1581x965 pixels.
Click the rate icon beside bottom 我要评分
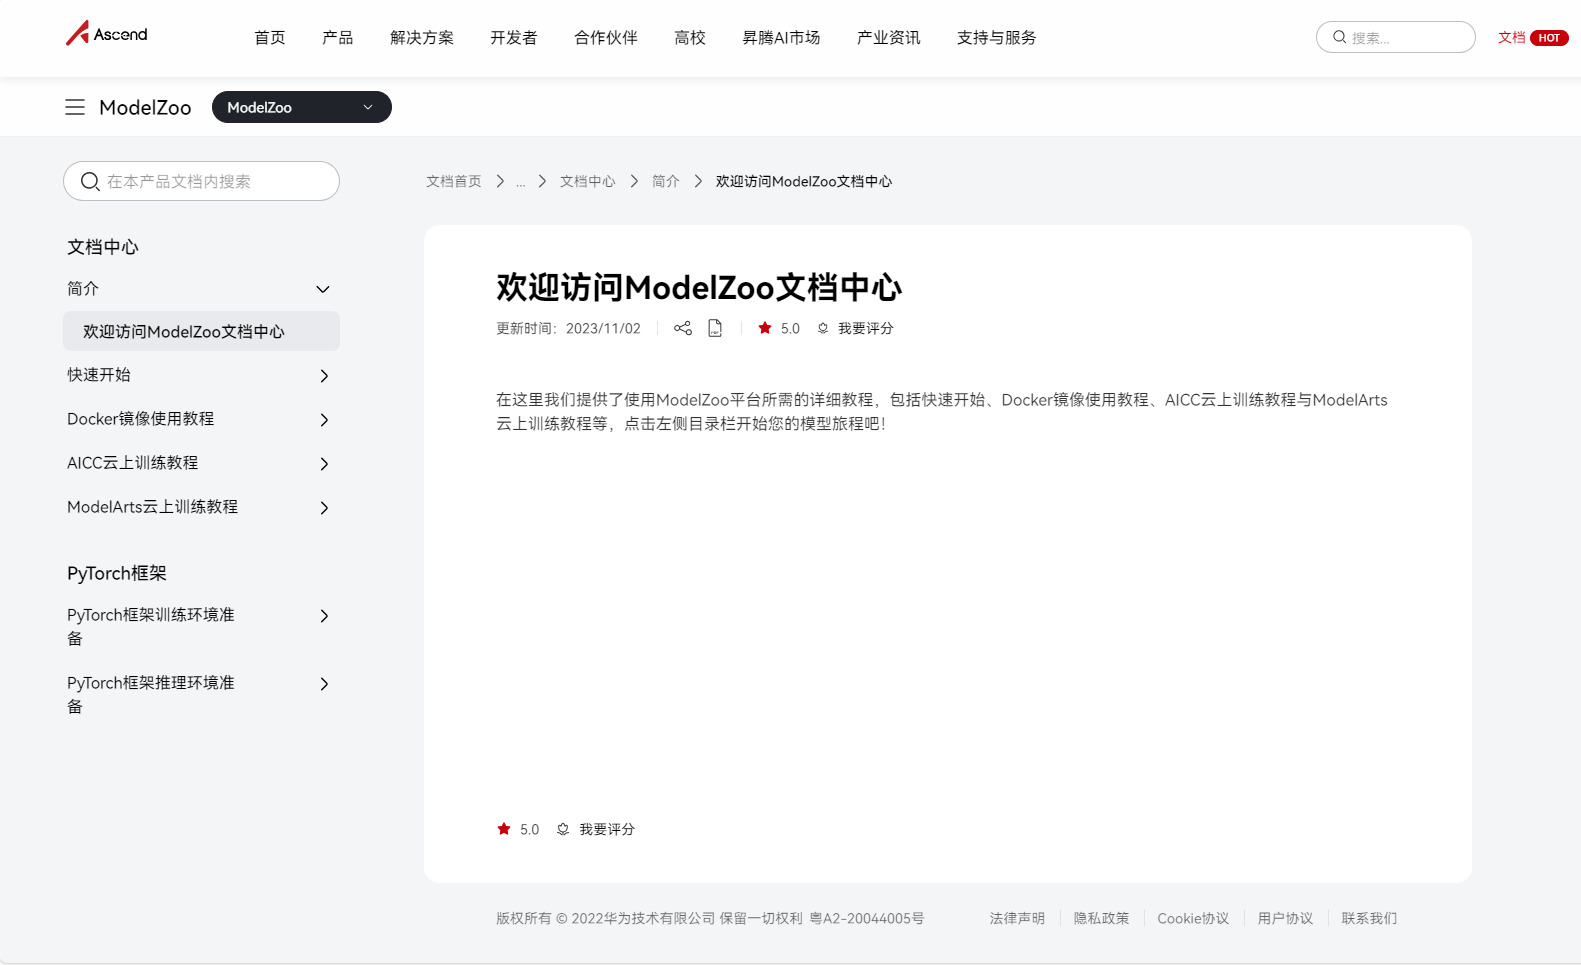click(x=563, y=829)
